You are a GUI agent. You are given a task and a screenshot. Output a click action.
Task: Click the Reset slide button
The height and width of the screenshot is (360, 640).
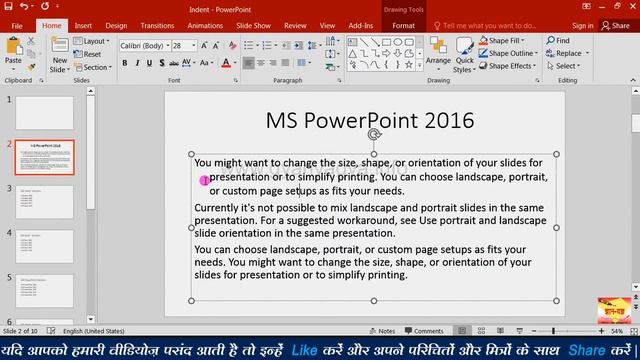click(x=87, y=54)
